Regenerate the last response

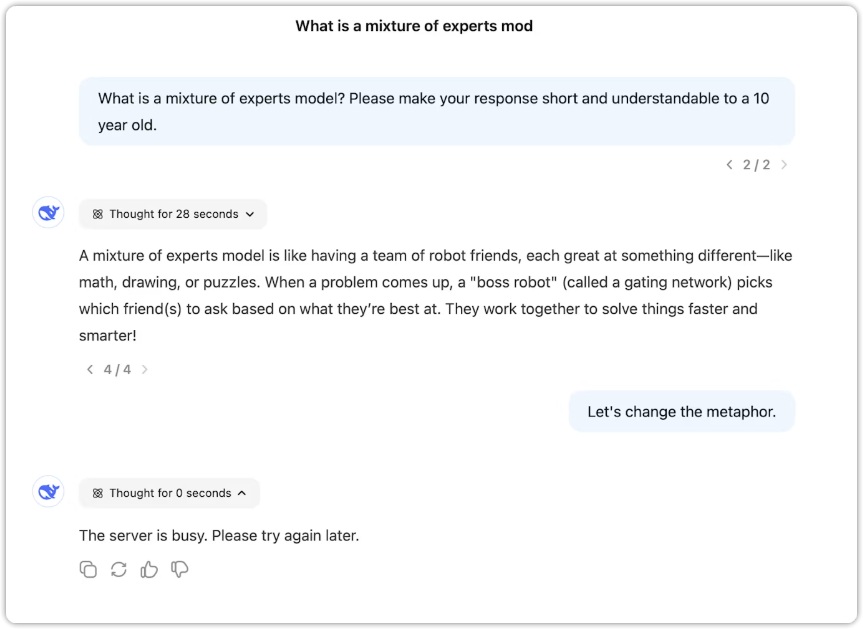click(x=118, y=569)
